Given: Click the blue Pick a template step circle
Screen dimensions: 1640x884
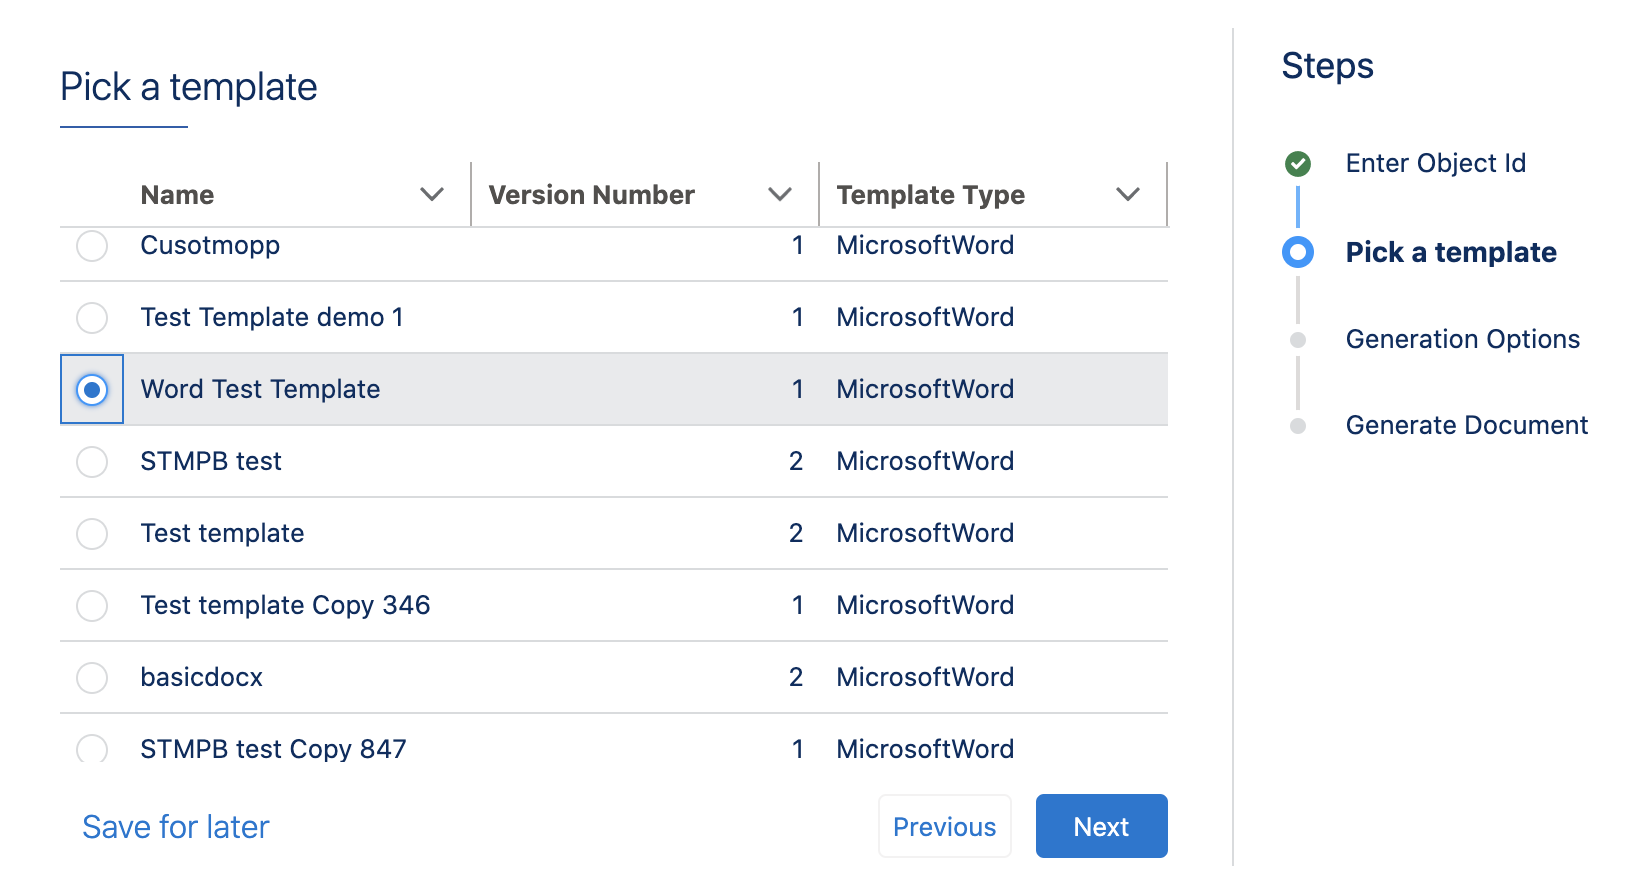Looking at the screenshot, I should 1298,252.
